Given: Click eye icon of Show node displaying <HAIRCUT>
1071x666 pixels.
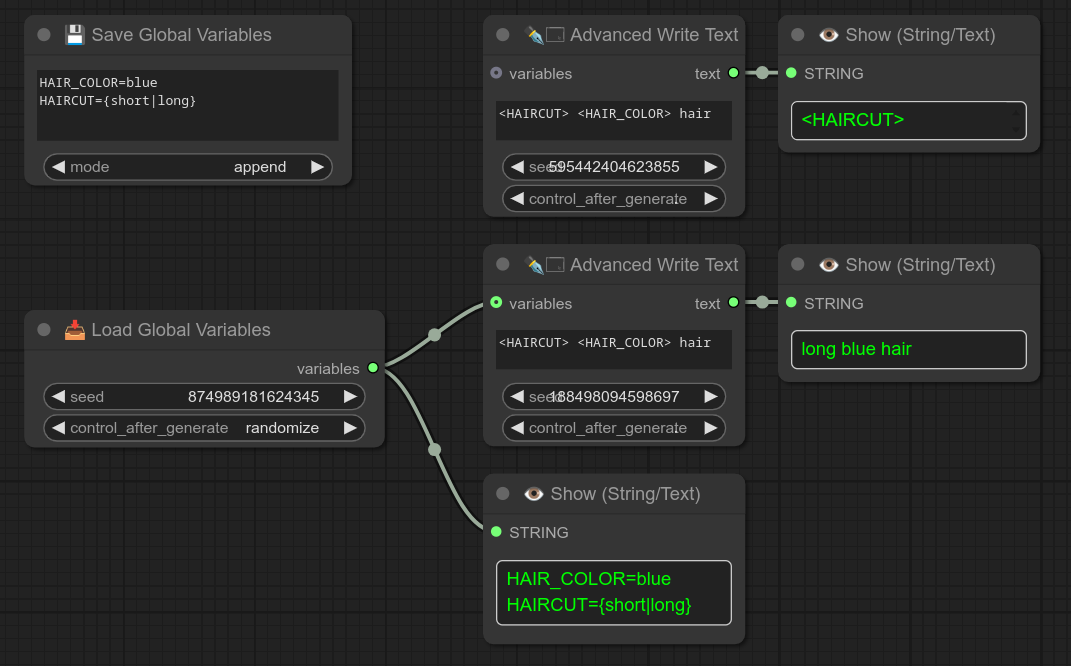Looking at the screenshot, I should 829,35.
